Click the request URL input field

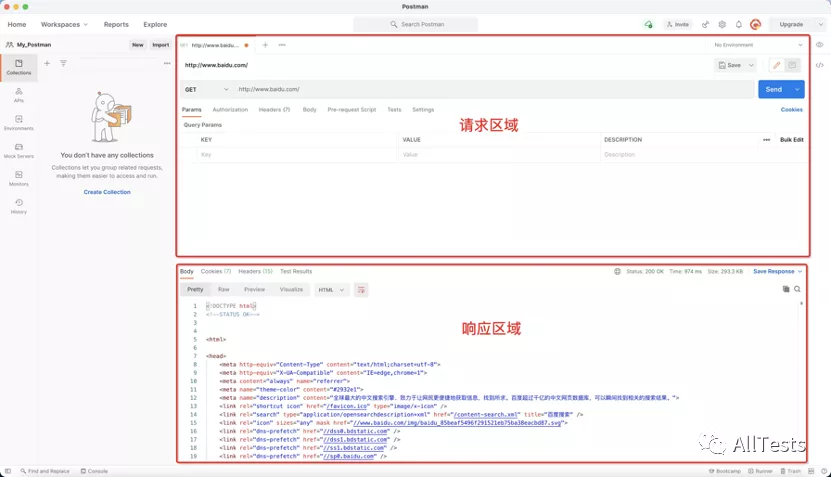[x=495, y=90]
